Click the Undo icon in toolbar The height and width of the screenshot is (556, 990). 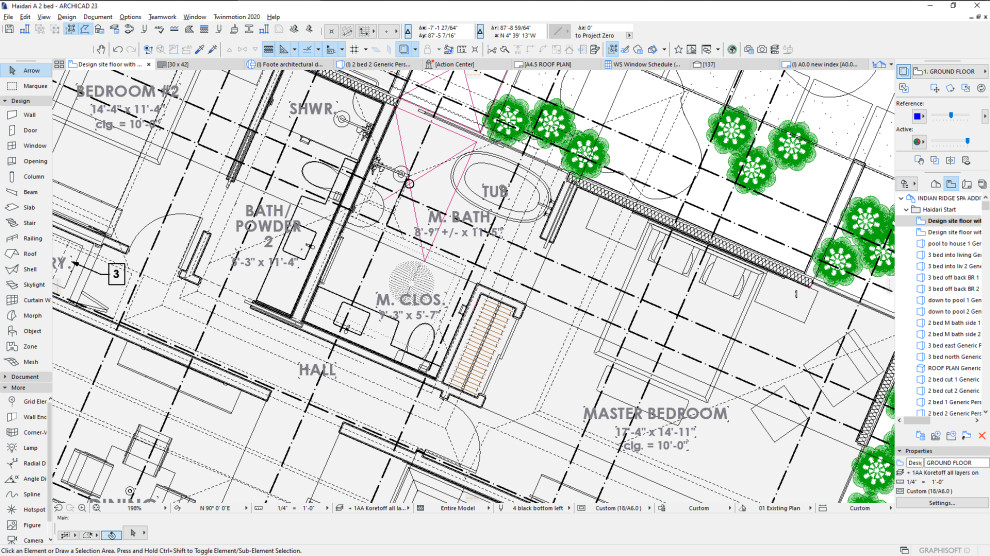117,49
